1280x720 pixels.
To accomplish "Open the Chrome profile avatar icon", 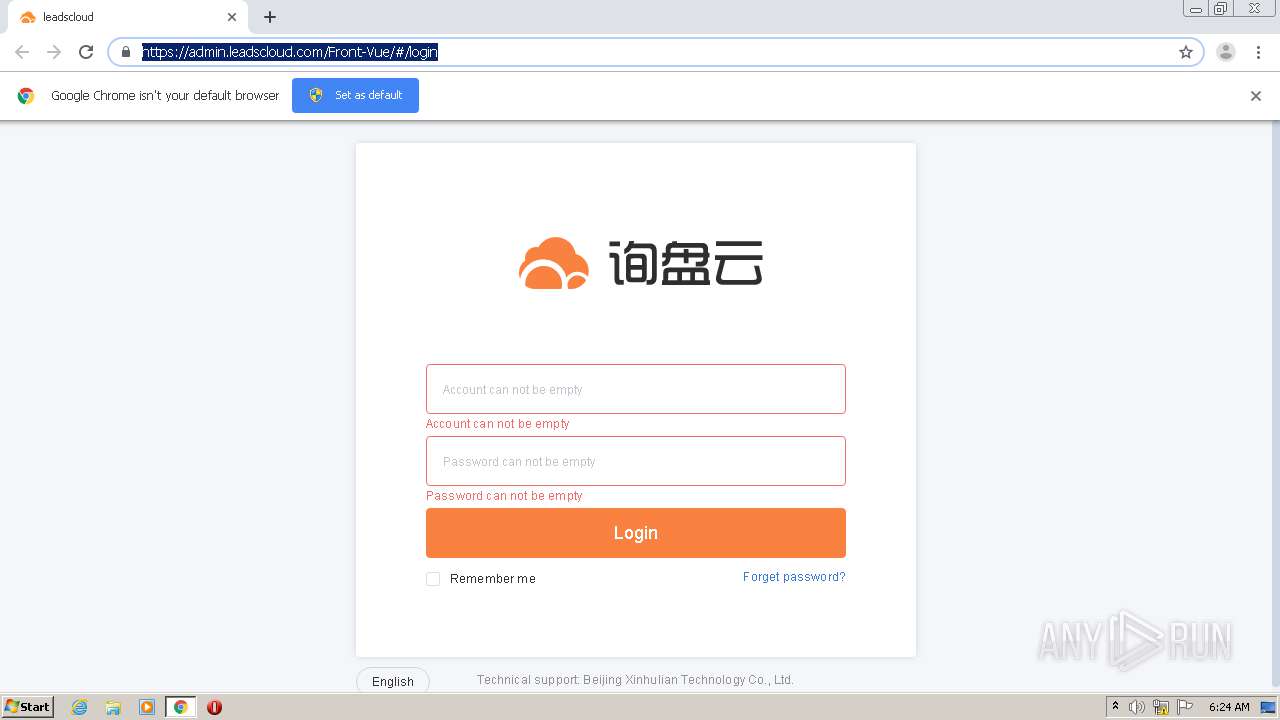I will click(x=1226, y=52).
